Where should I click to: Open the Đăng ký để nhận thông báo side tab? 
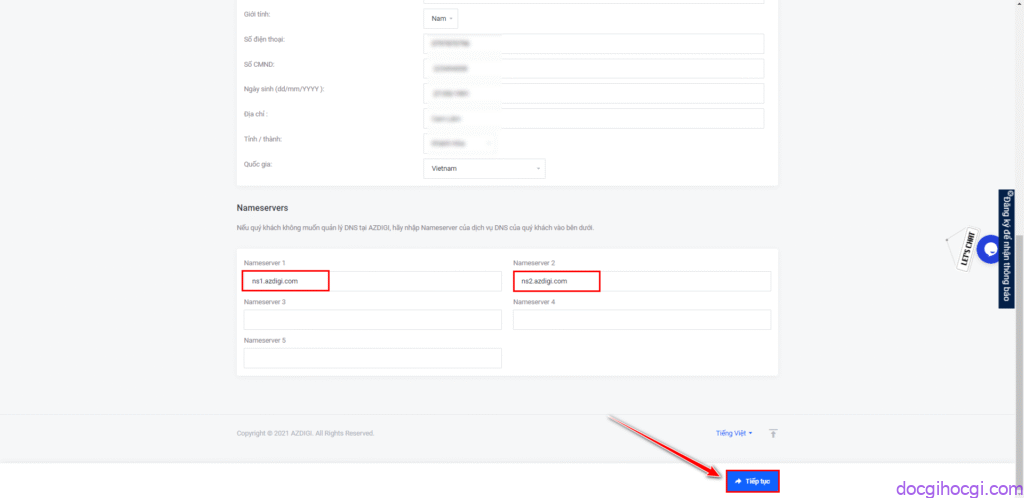(x=1006, y=249)
